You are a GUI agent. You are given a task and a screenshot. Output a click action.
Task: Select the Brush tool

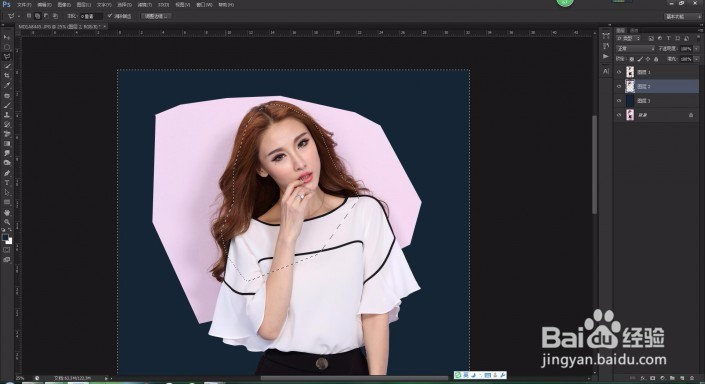pyautogui.click(x=7, y=105)
